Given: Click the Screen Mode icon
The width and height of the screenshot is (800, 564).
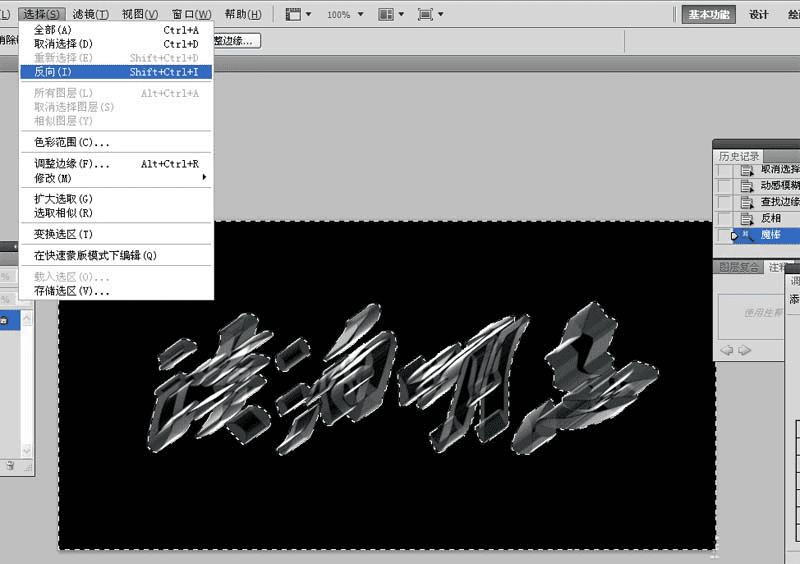Looking at the screenshot, I should [x=425, y=14].
